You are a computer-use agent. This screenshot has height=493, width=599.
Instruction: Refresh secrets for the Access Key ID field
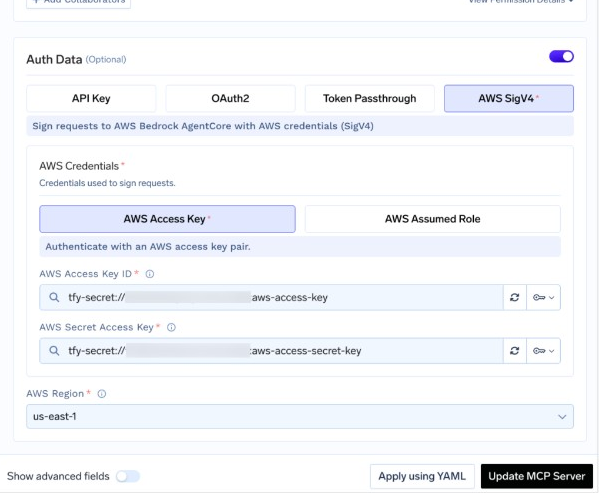(515, 297)
